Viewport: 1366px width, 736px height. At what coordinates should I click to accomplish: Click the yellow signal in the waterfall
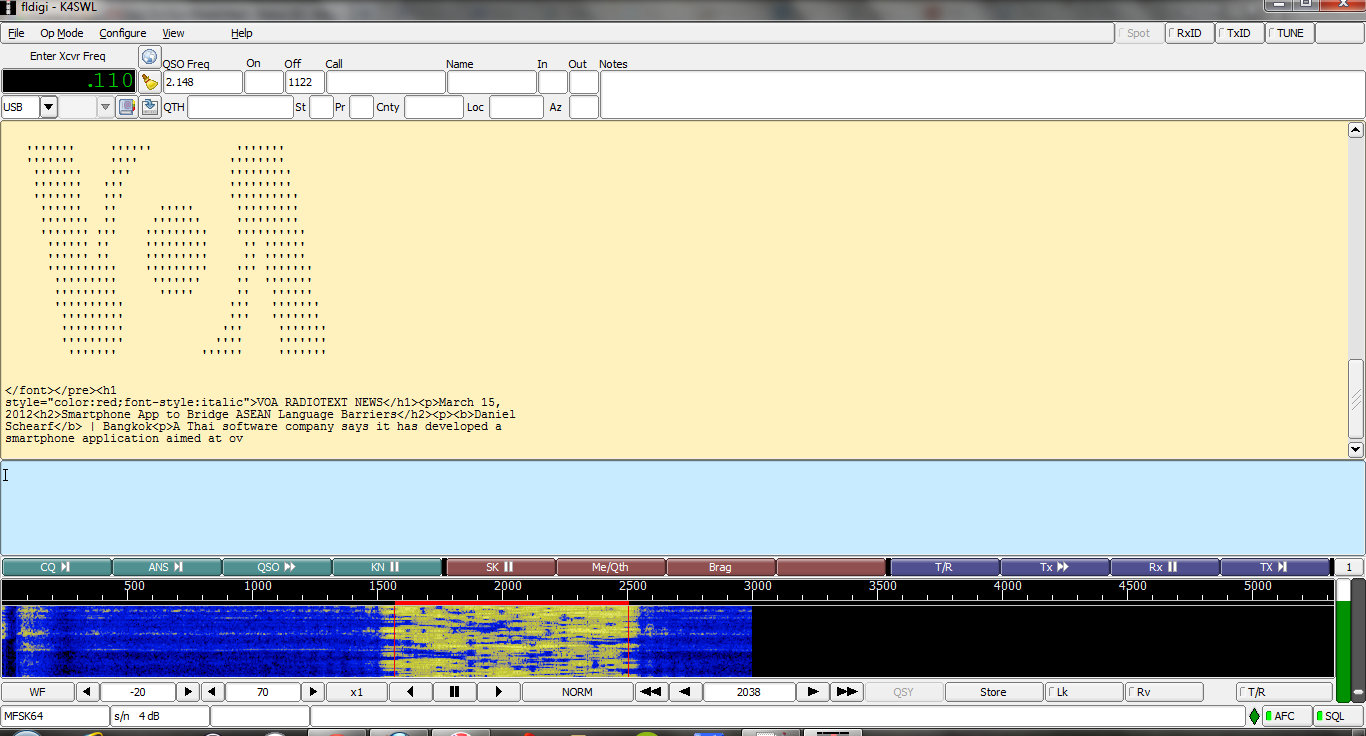511,641
